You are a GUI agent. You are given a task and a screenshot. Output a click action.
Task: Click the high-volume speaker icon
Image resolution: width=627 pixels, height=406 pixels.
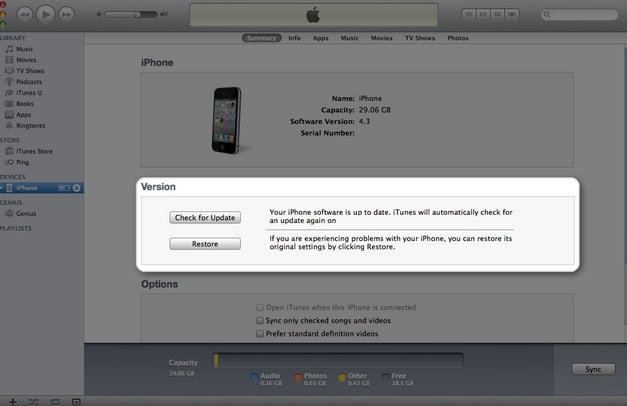click(x=164, y=14)
